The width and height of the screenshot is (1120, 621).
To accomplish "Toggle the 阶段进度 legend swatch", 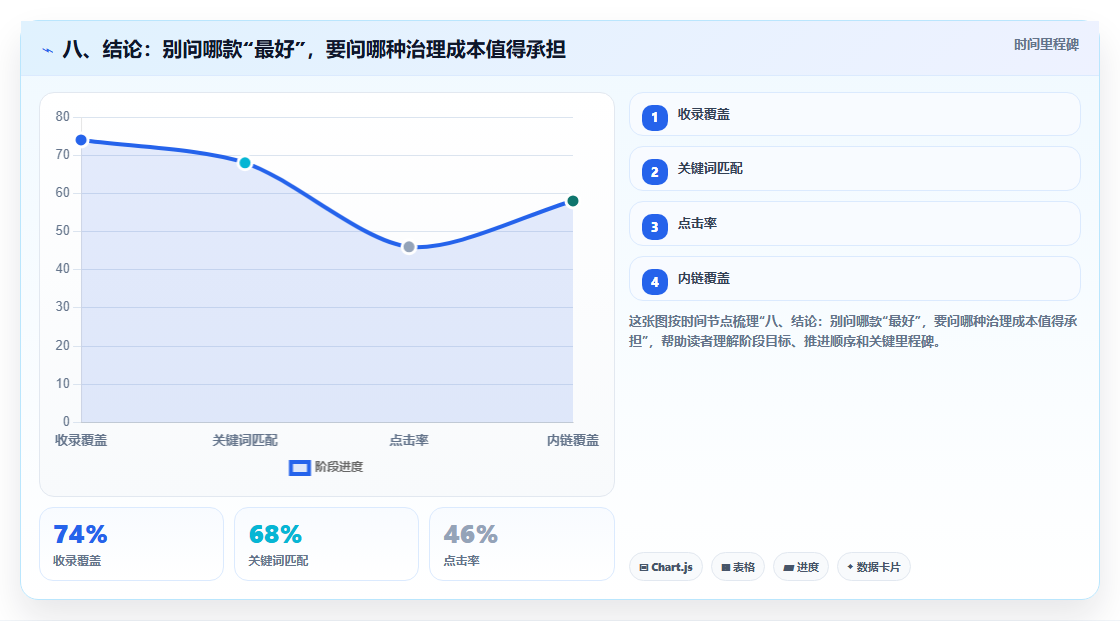I will tap(299, 467).
